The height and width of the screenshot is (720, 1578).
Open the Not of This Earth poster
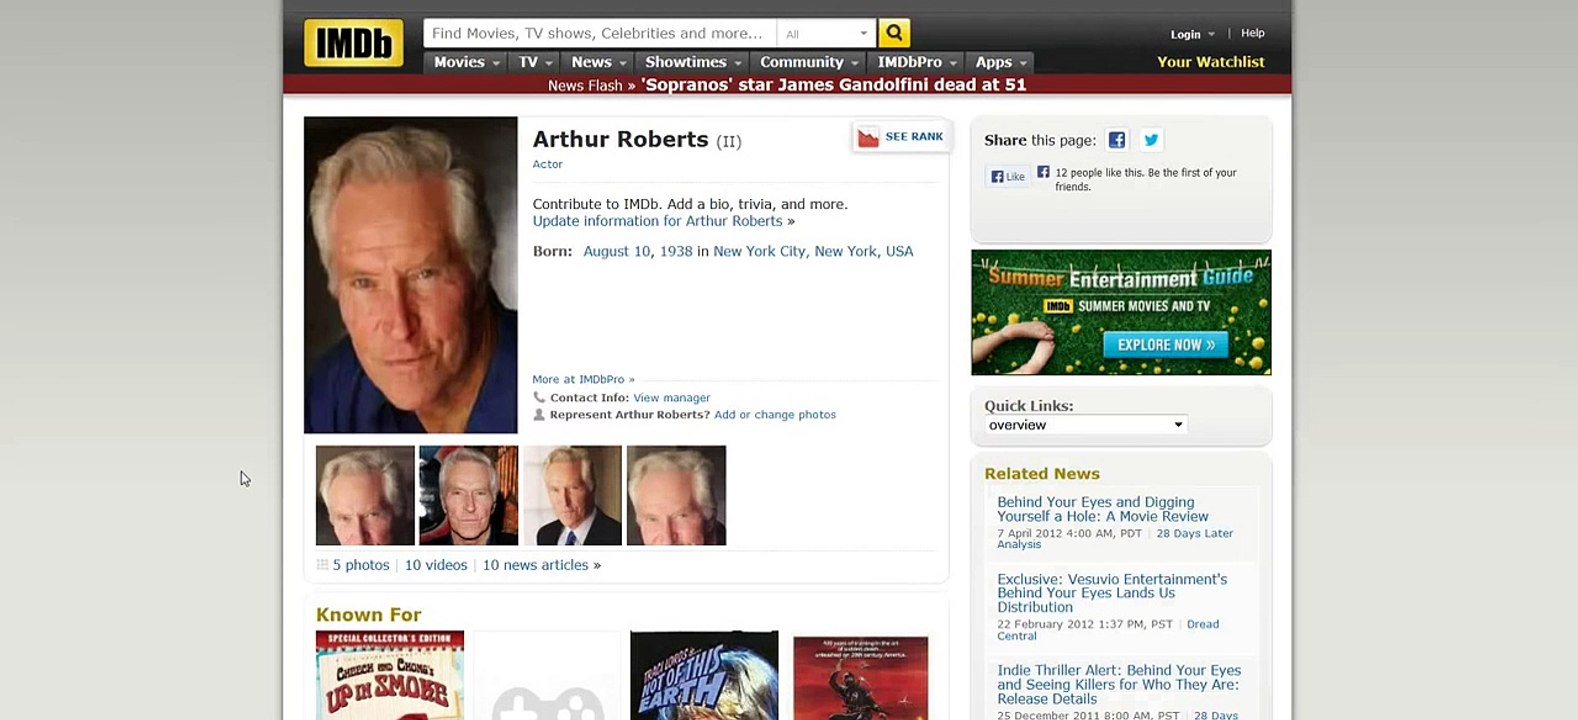coord(704,675)
